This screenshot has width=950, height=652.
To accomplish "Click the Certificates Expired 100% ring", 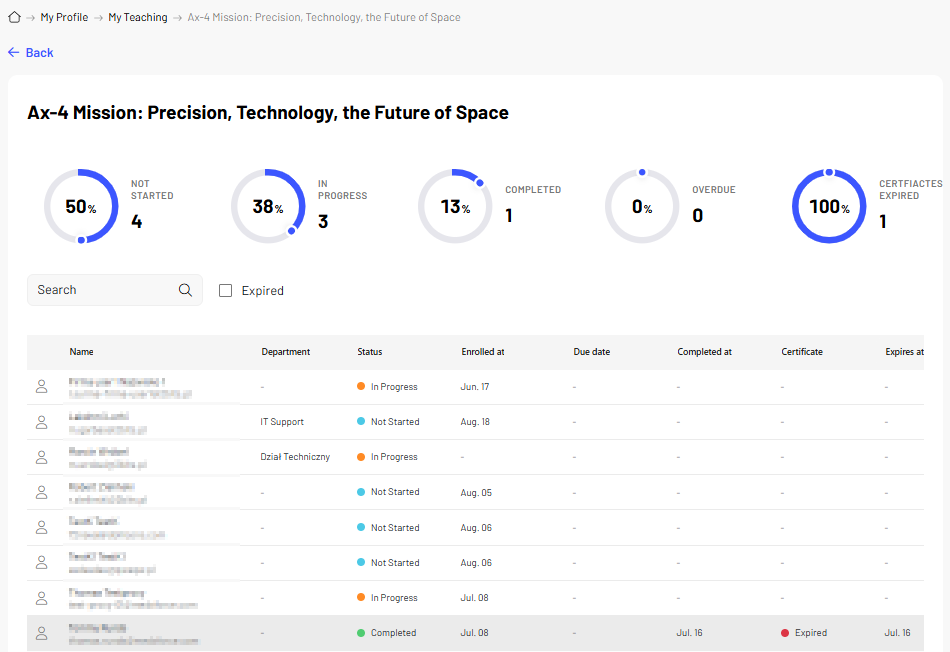I will 829,207.
